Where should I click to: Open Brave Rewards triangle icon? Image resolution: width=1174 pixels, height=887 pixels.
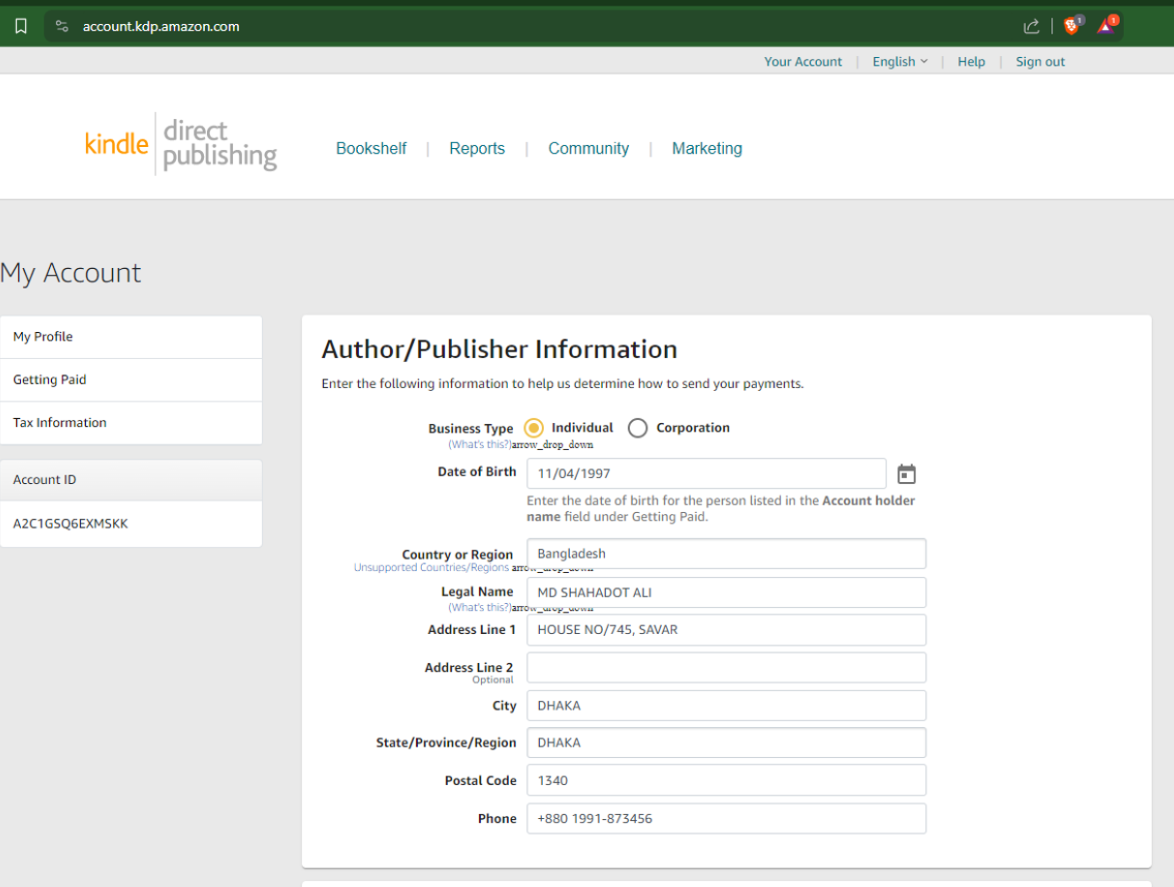(1107, 25)
